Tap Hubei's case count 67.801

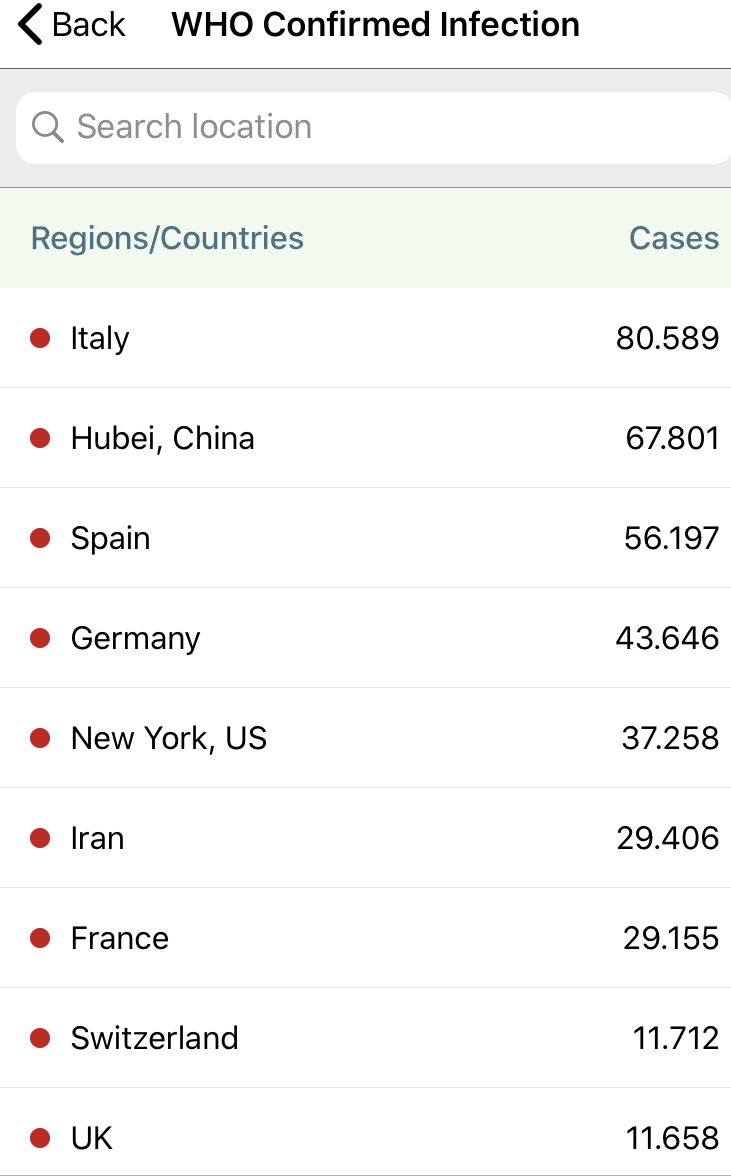(x=672, y=438)
